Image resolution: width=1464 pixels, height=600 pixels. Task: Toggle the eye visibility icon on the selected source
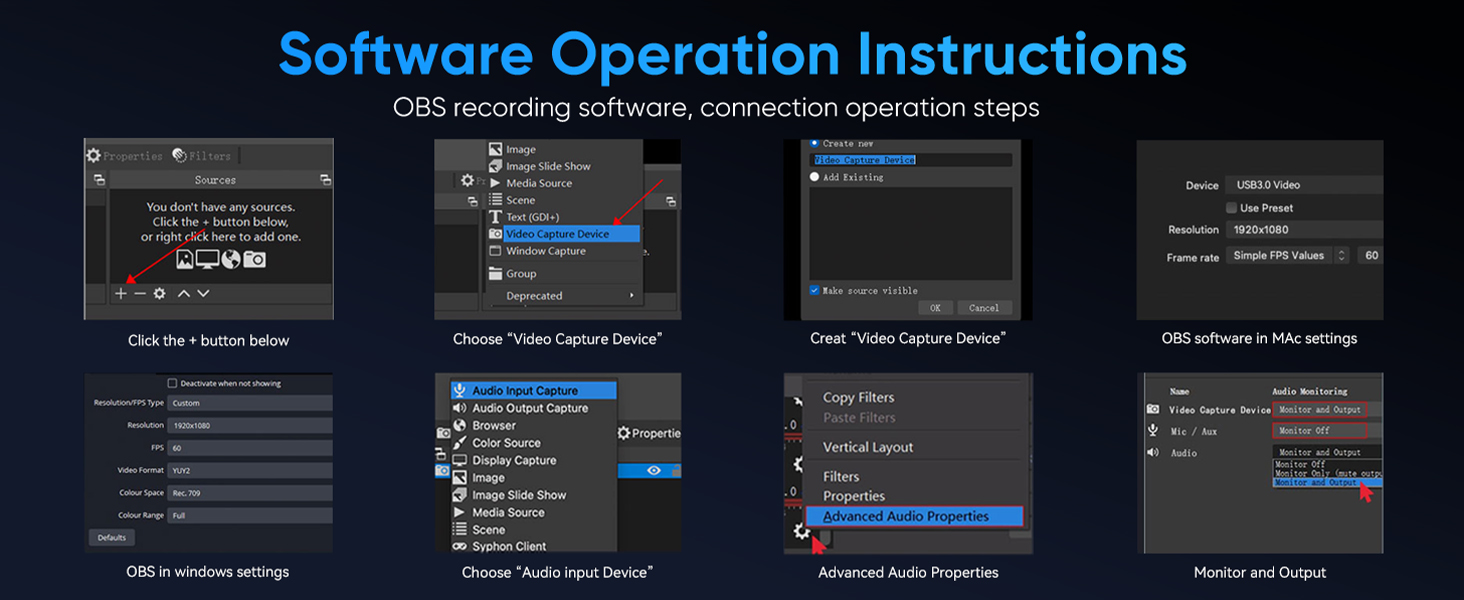pos(654,470)
